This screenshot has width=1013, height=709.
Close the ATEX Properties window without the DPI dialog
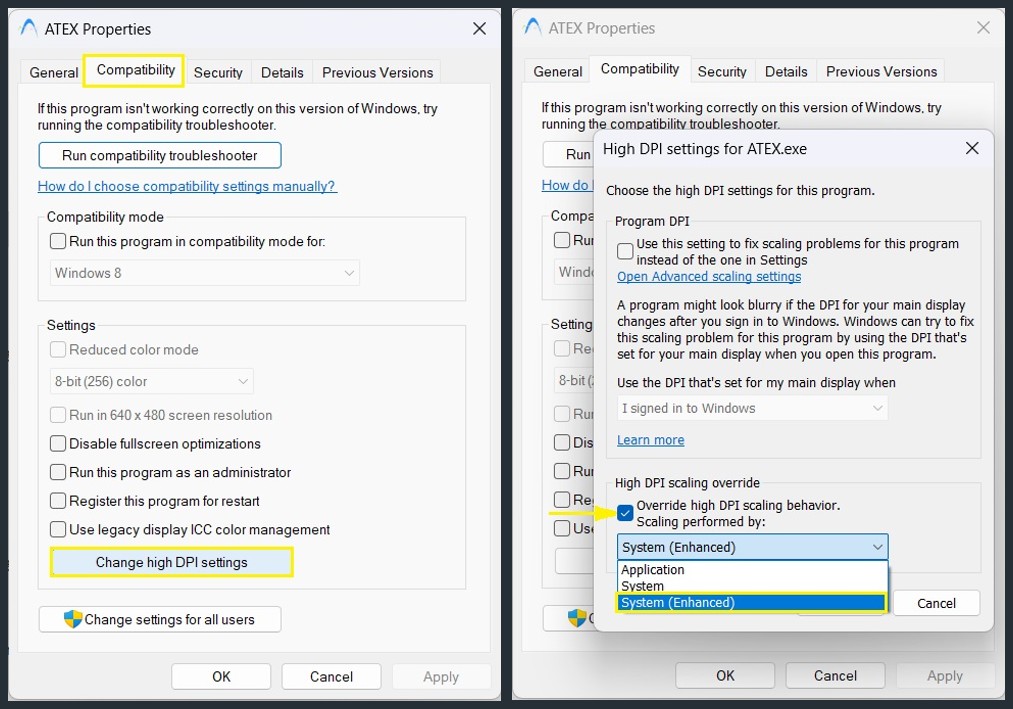(x=479, y=28)
